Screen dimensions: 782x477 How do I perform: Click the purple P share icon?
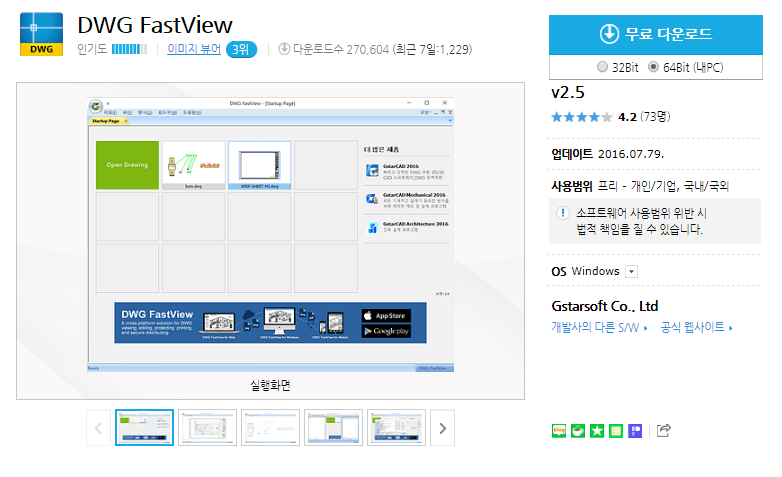click(635, 431)
